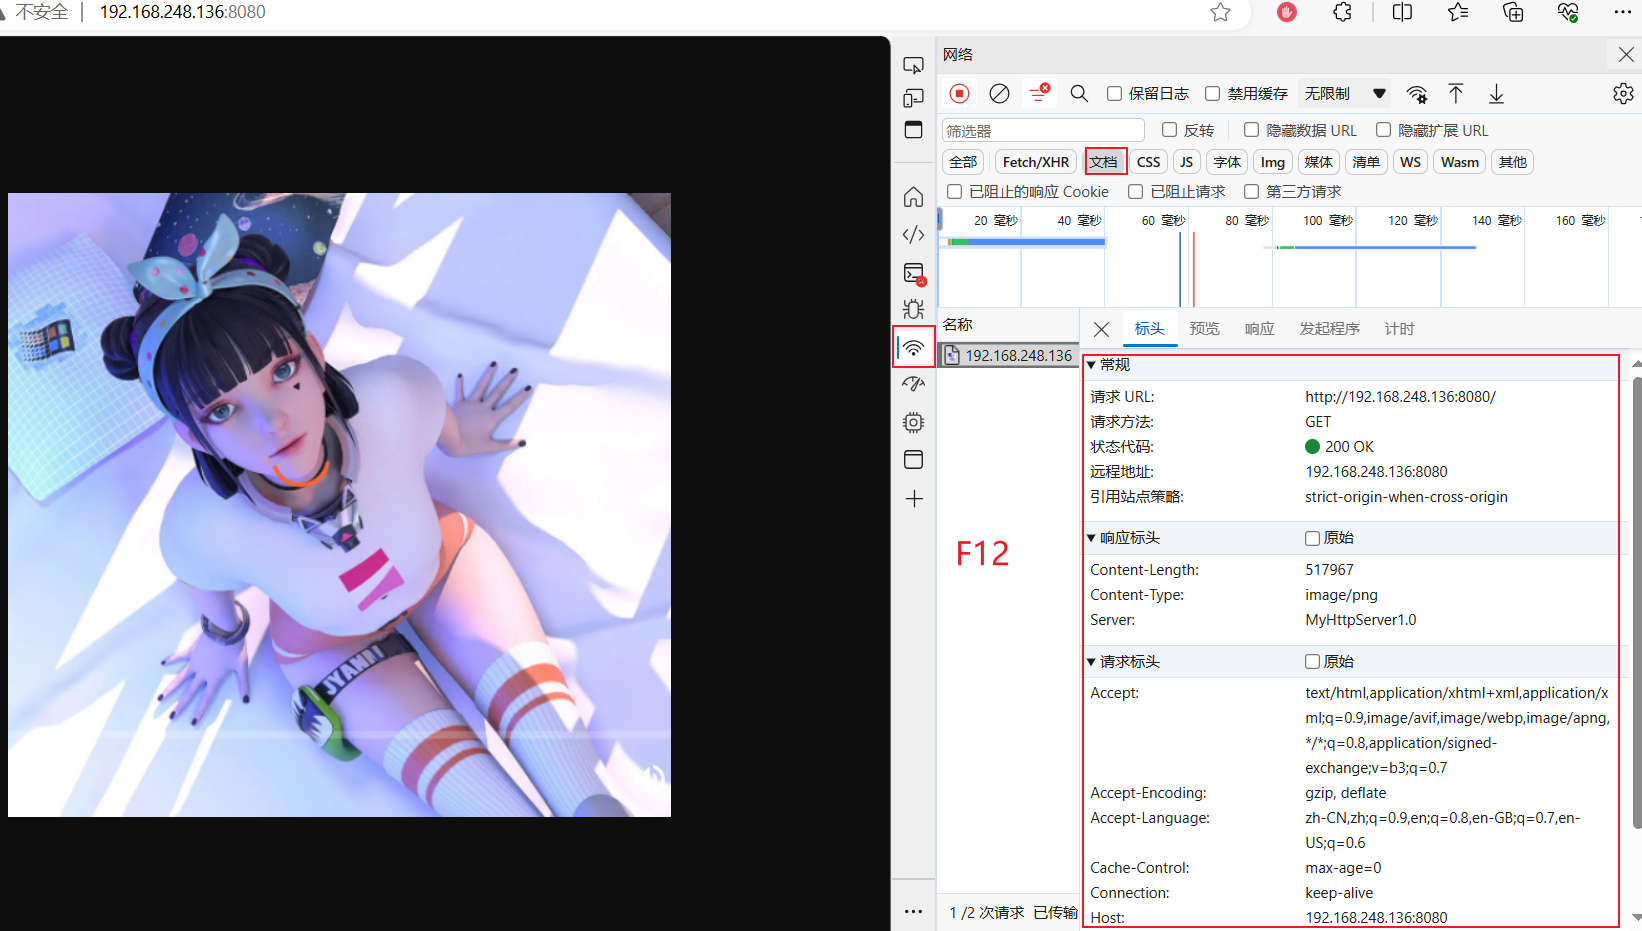The image size is (1642, 931).
Task: Switch to the 响应 tab
Action: (x=1260, y=329)
